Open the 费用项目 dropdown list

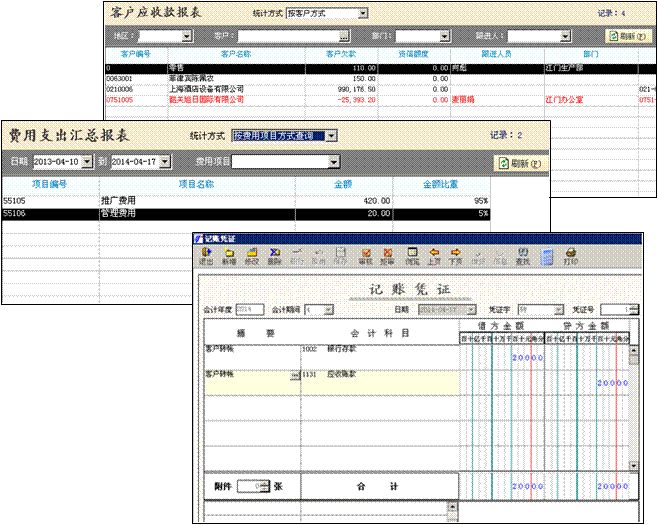[333, 161]
